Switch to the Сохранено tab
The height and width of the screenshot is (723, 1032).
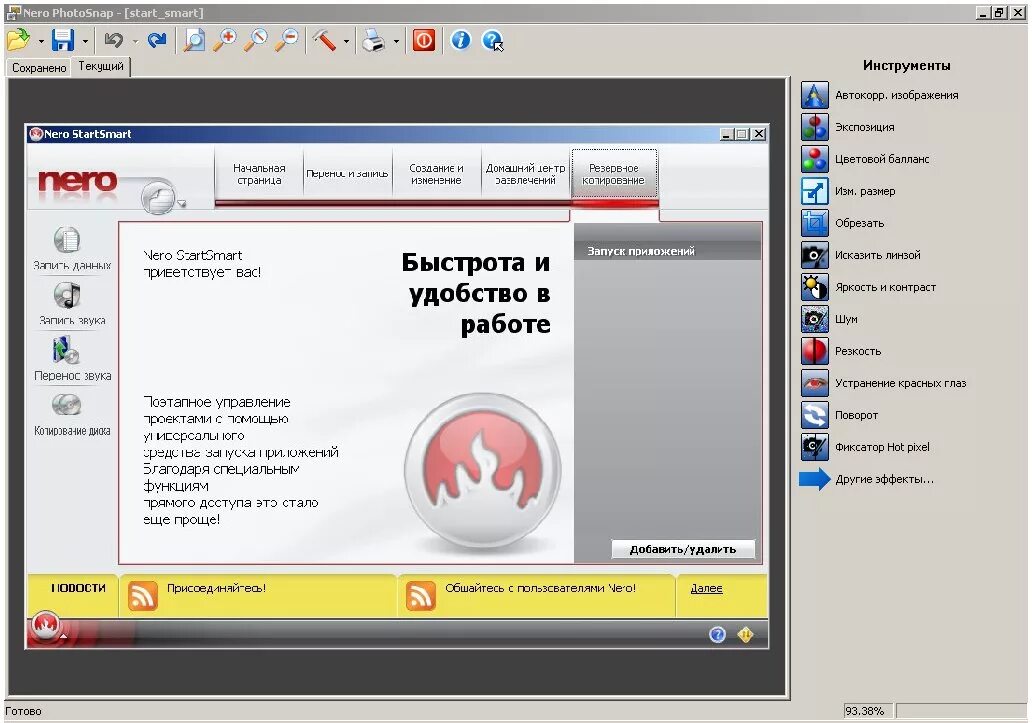(39, 68)
